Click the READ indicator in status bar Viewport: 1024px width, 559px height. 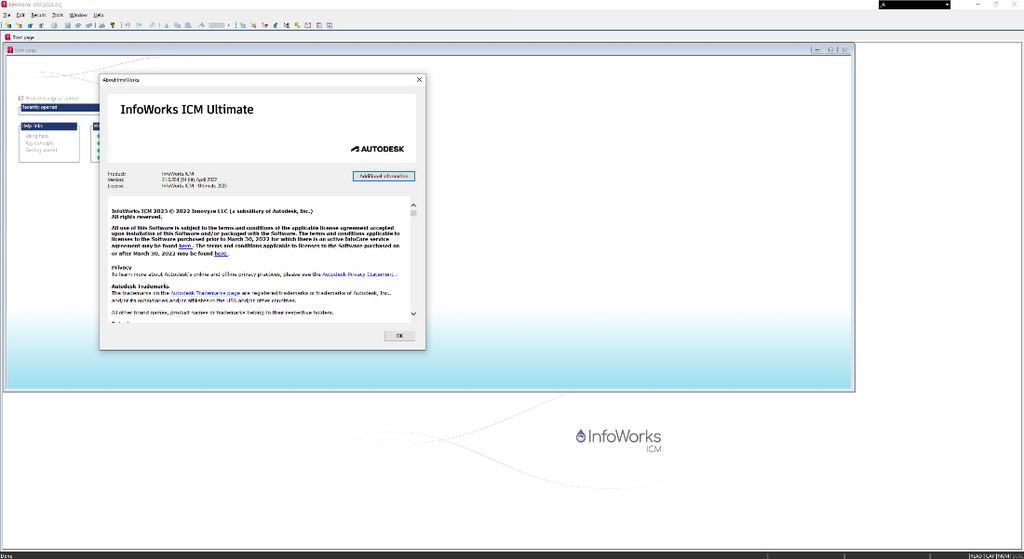coord(976,556)
